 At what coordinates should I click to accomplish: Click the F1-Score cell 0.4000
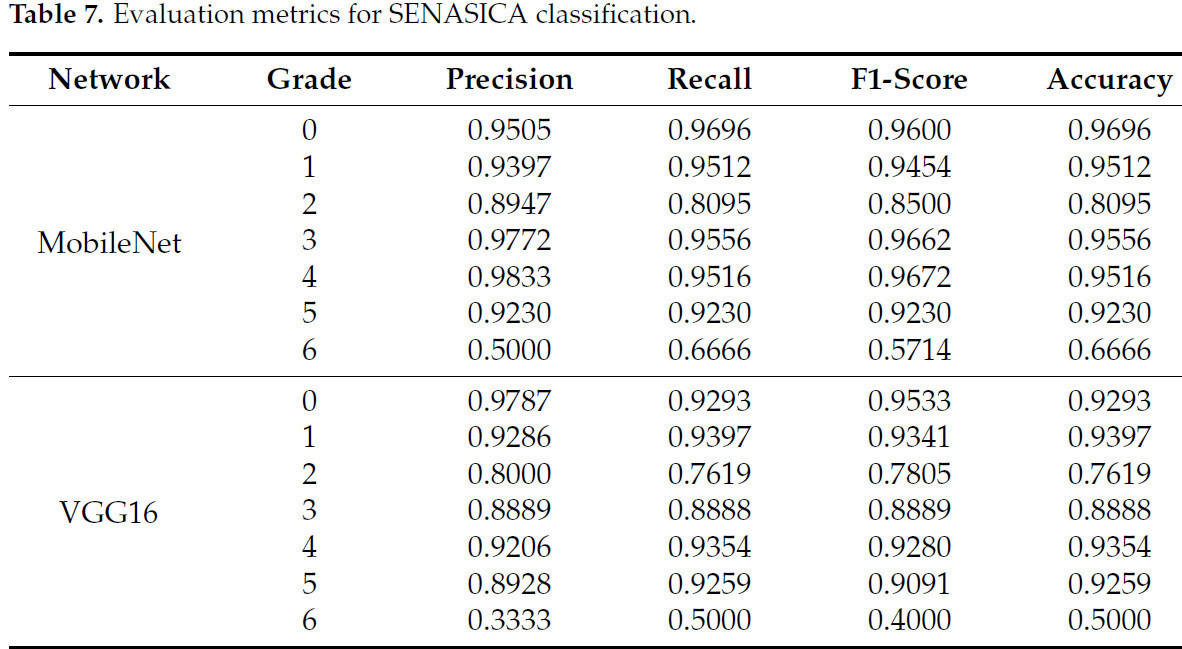tap(909, 620)
